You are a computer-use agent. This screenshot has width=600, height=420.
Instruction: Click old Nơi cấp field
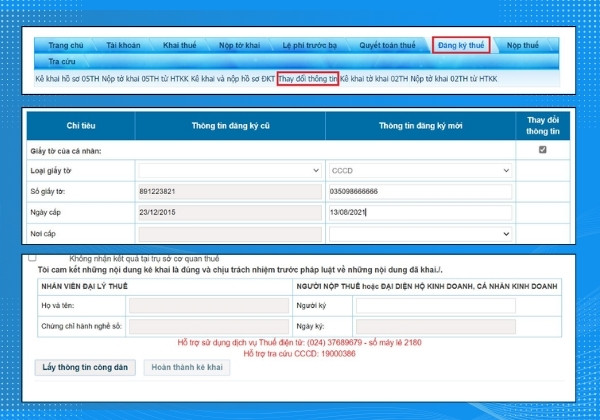click(x=230, y=234)
